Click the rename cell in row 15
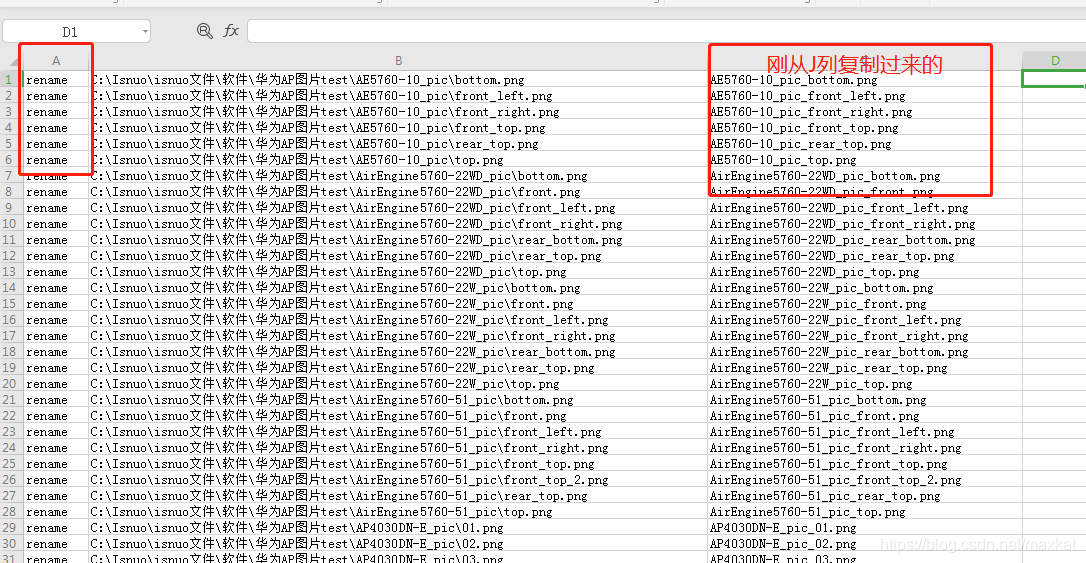Viewport: 1086px width, 563px height. coord(56,303)
